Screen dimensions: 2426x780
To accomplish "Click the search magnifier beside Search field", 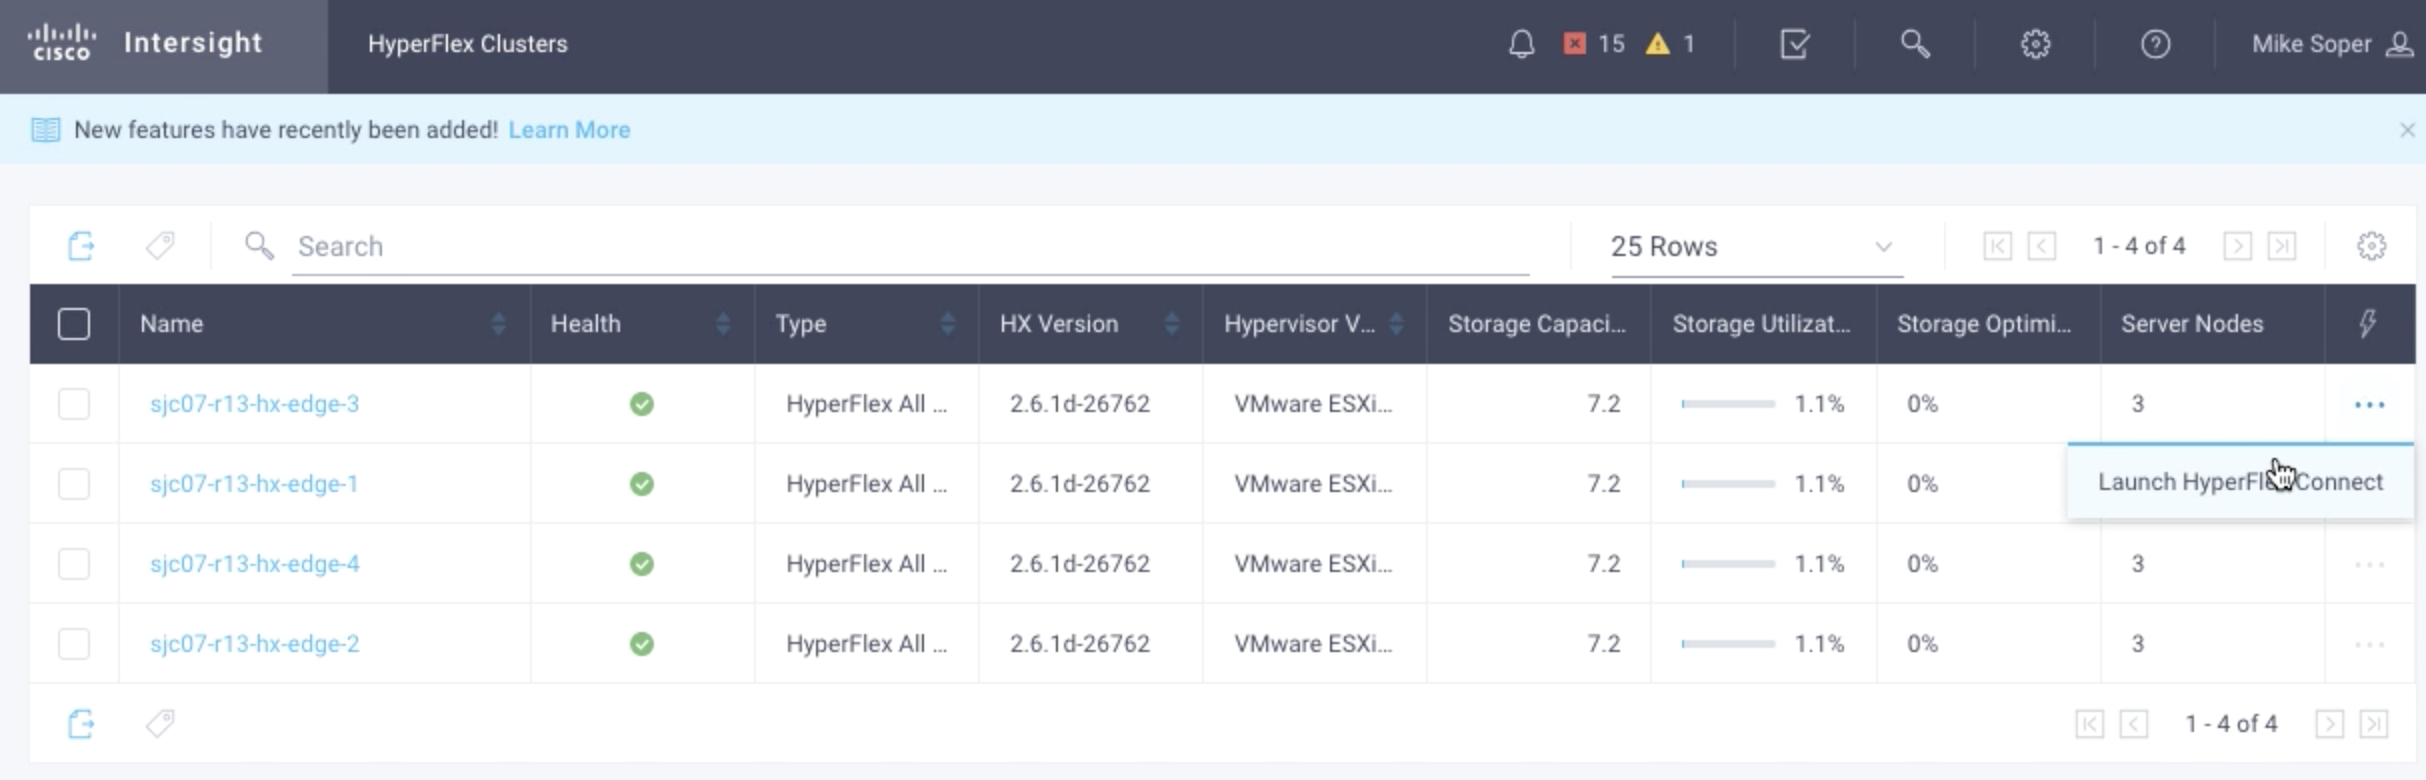I will coord(259,245).
